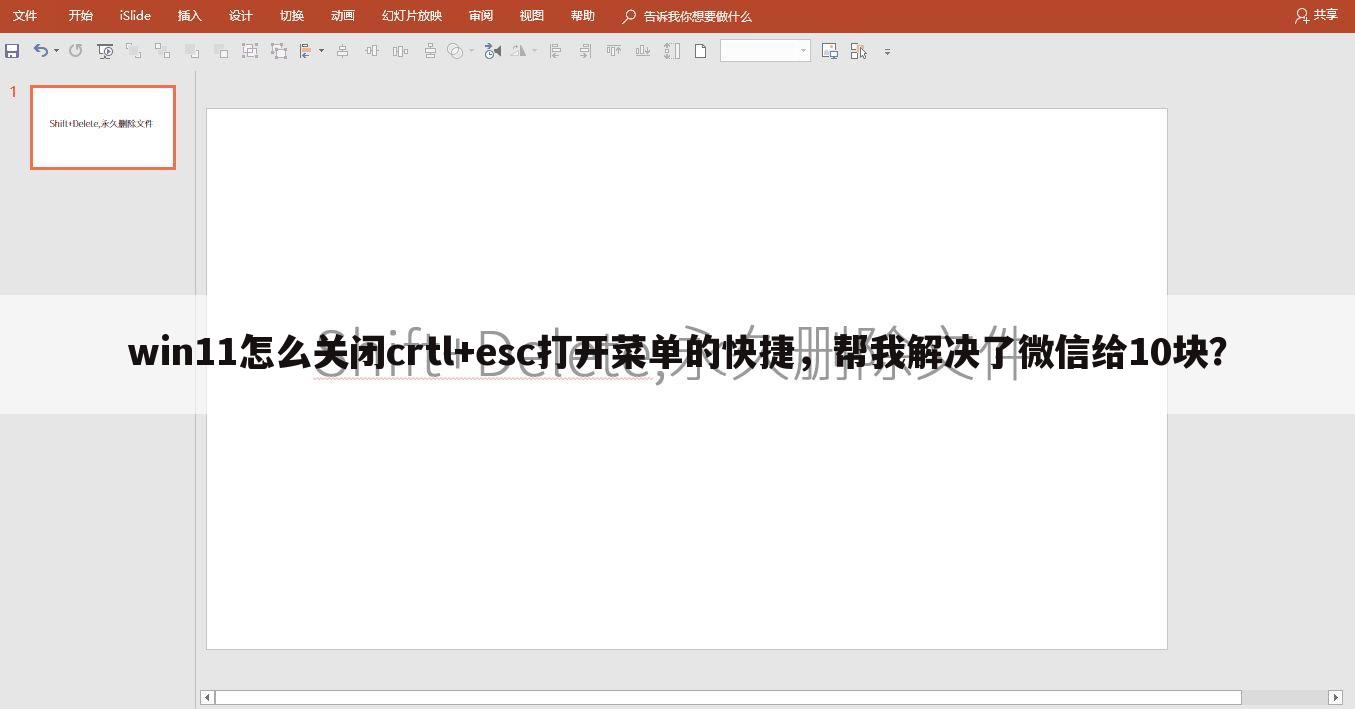Switch to the 切换 tab
The image size is (1355, 709).
(x=291, y=16)
